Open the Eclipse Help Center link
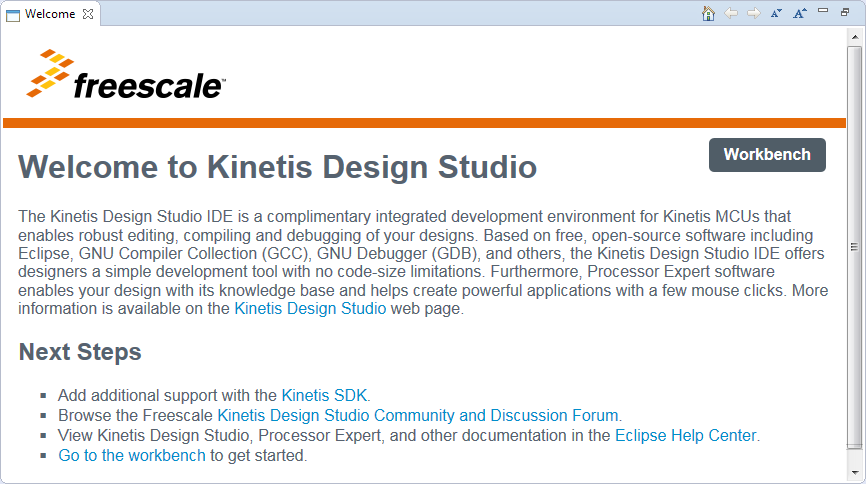Viewport: 866px width, 484px height. (x=685, y=435)
